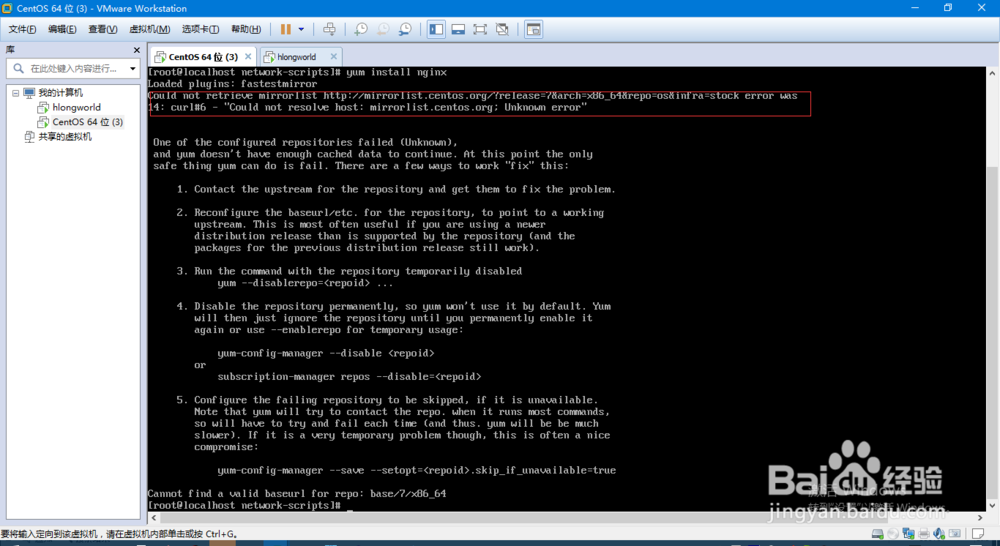Screen dimensions: 1000x546
Task: Click the printer status icon
Action: (923, 534)
